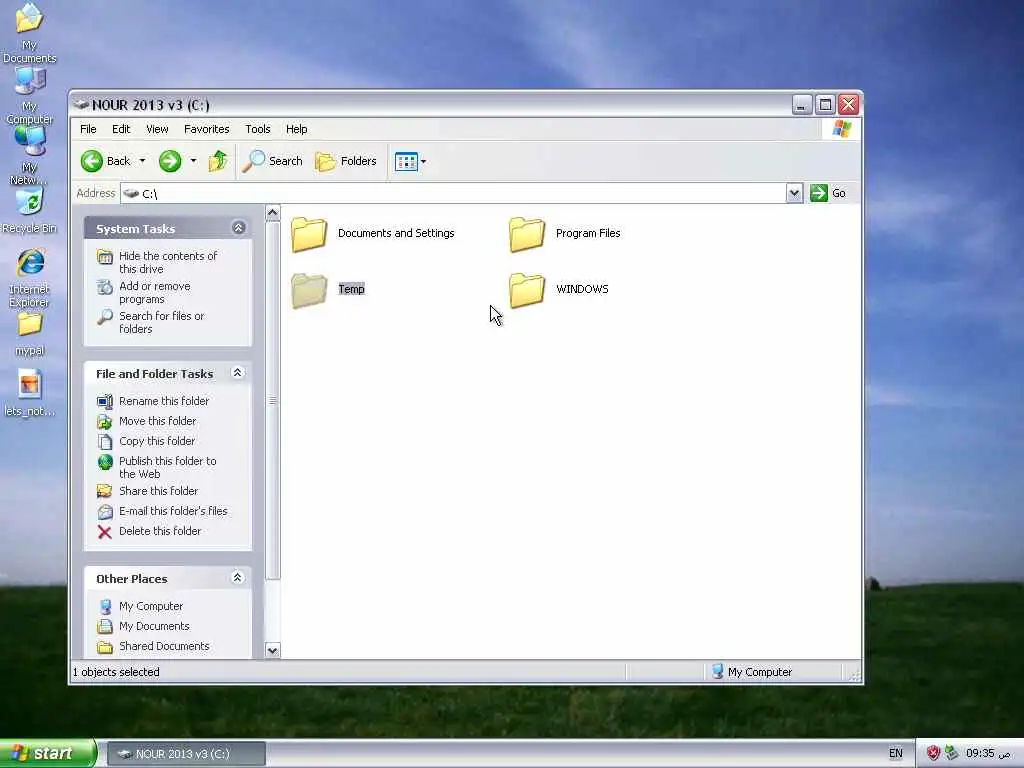
Task: Open the View menu
Action: [157, 129]
